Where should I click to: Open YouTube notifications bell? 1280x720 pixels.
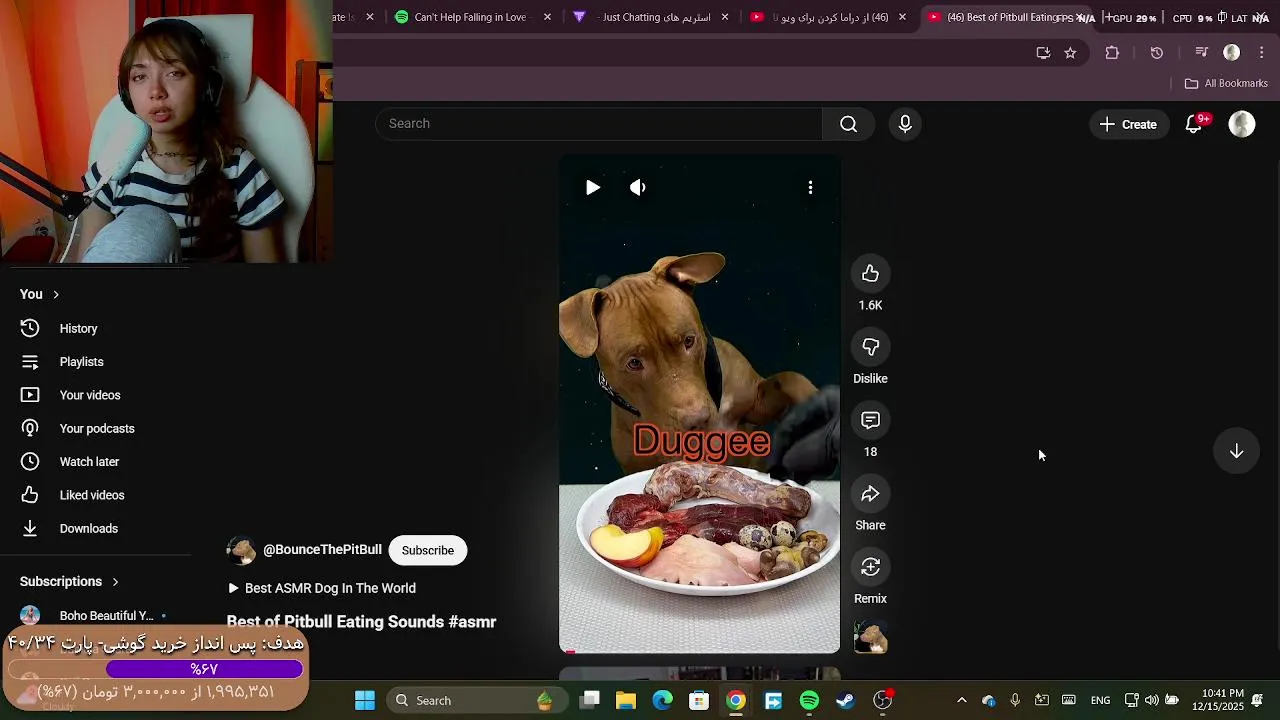click(1194, 124)
